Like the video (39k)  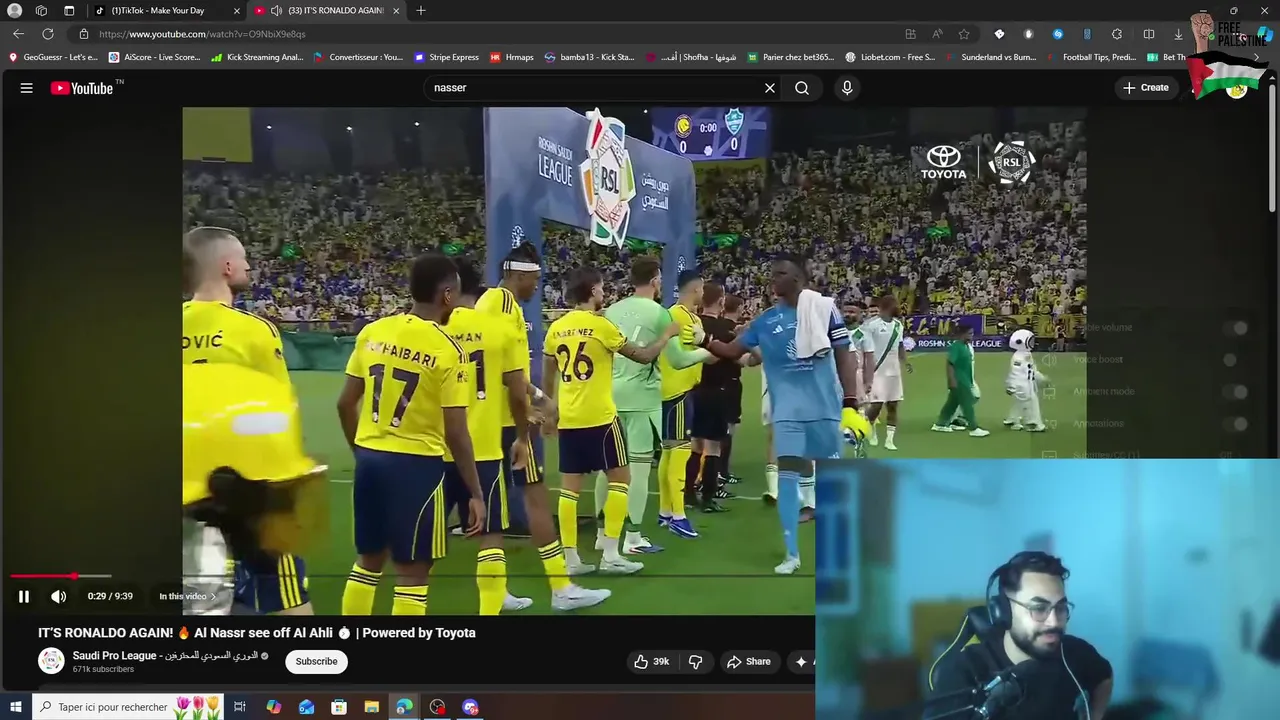click(651, 661)
